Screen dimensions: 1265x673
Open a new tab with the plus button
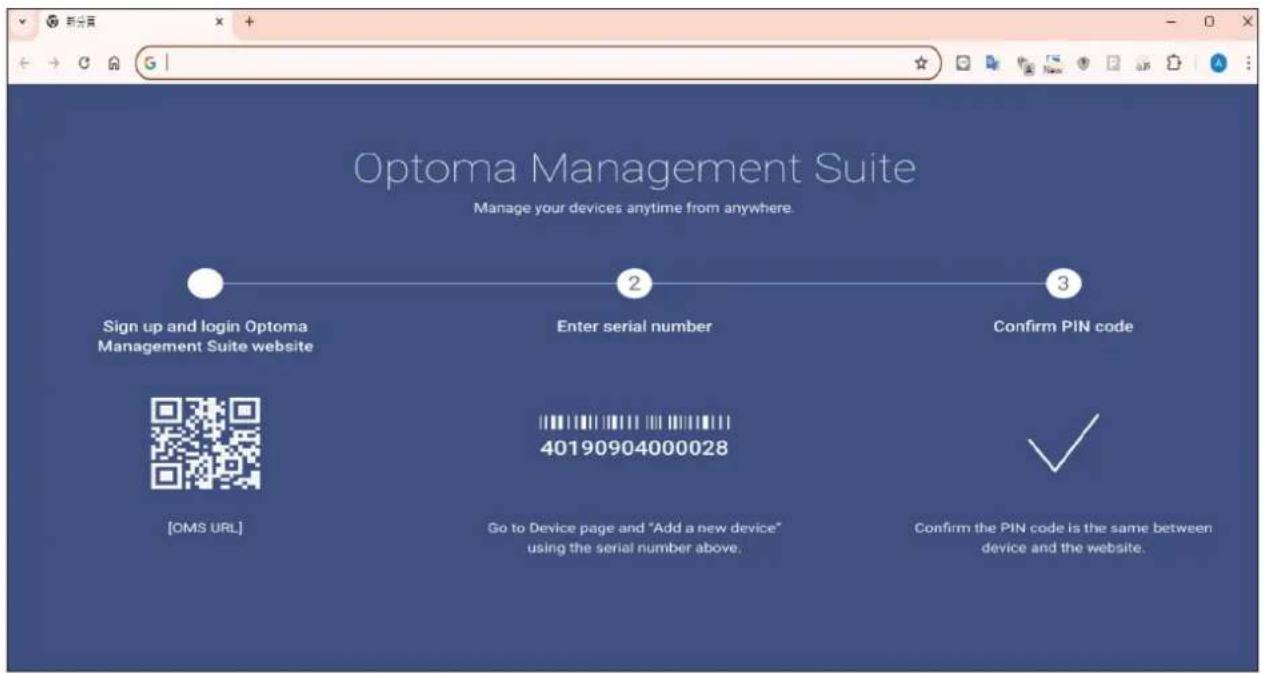tap(250, 21)
